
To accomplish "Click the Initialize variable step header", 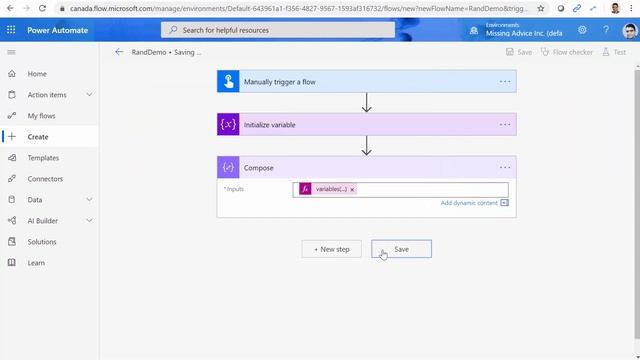I will (367, 124).
